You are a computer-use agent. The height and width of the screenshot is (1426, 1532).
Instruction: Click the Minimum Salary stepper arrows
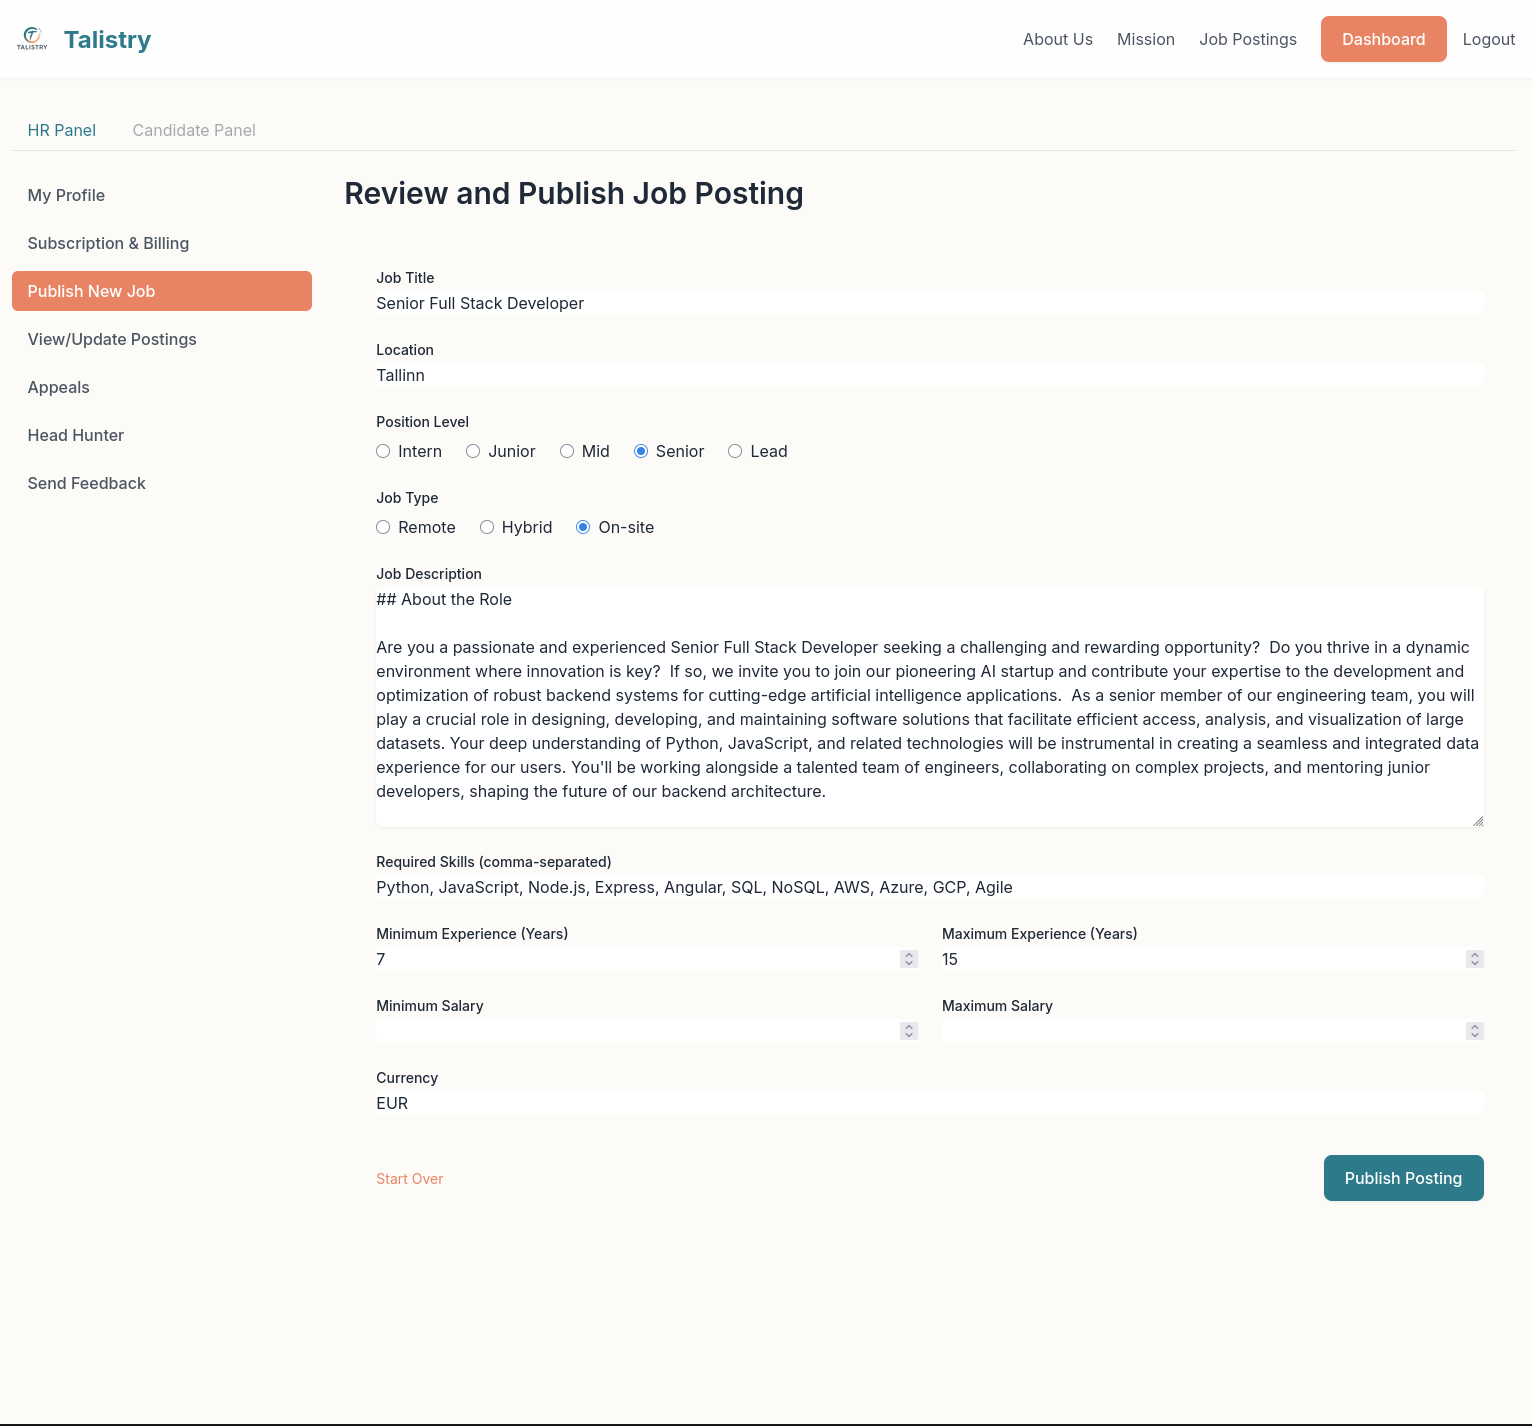click(x=908, y=1031)
